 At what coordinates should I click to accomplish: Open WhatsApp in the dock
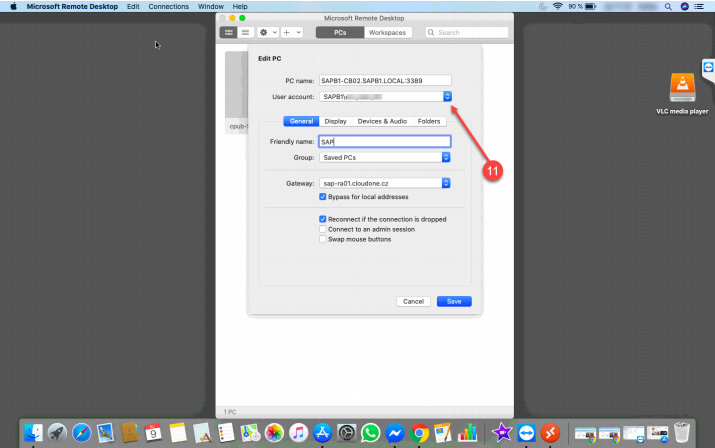tap(371, 432)
